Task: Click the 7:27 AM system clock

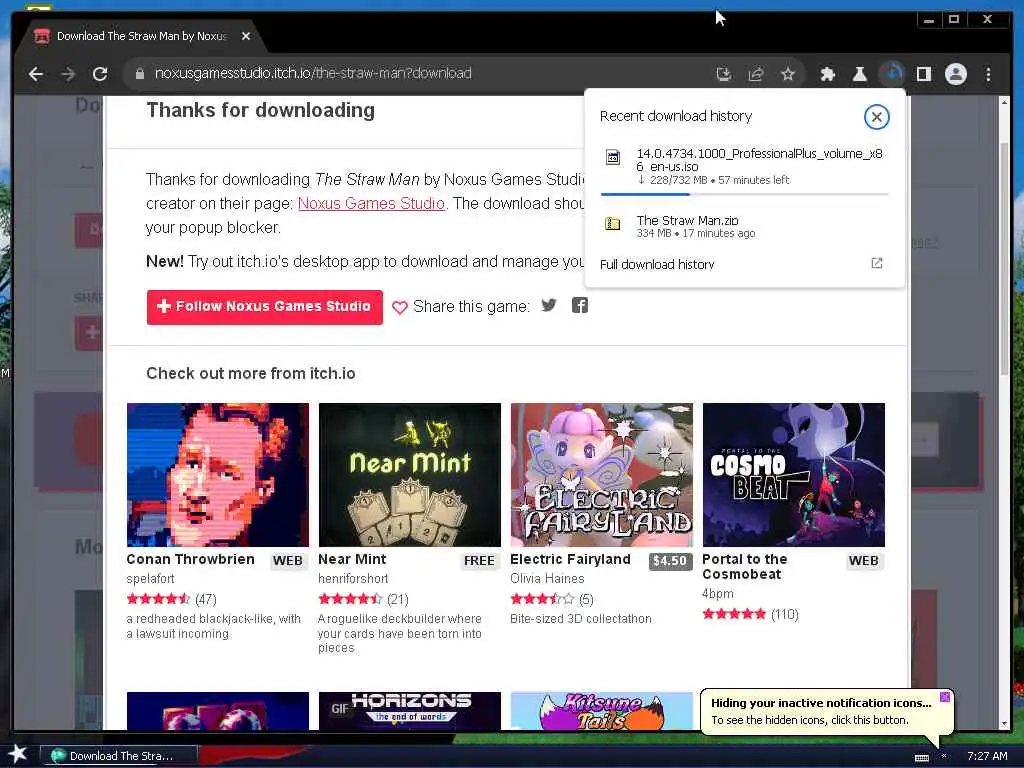Action: 987,756
